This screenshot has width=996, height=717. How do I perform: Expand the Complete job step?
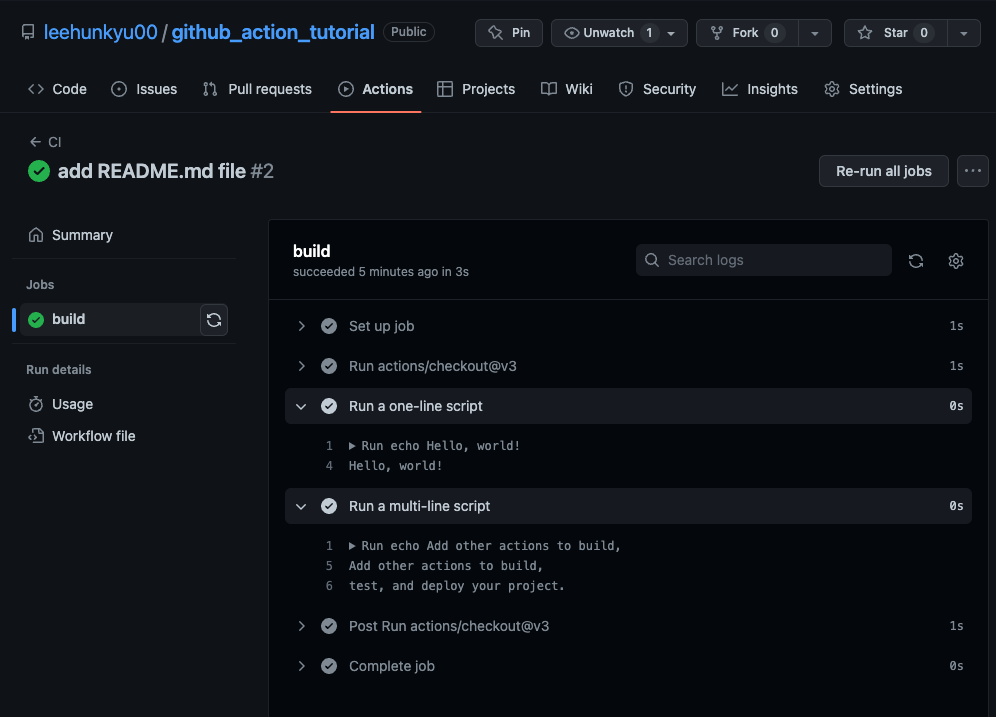pyautogui.click(x=302, y=666)
